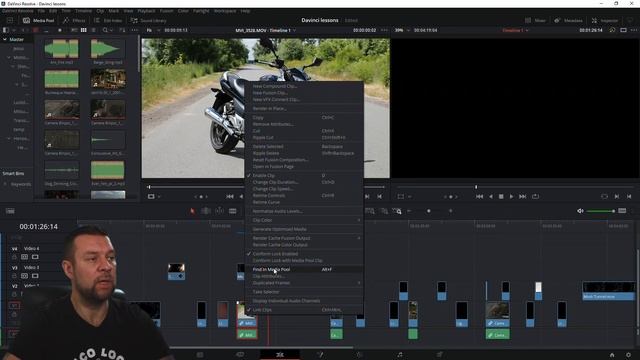
Task: Open project manager home icon
Action: [612, 355]
